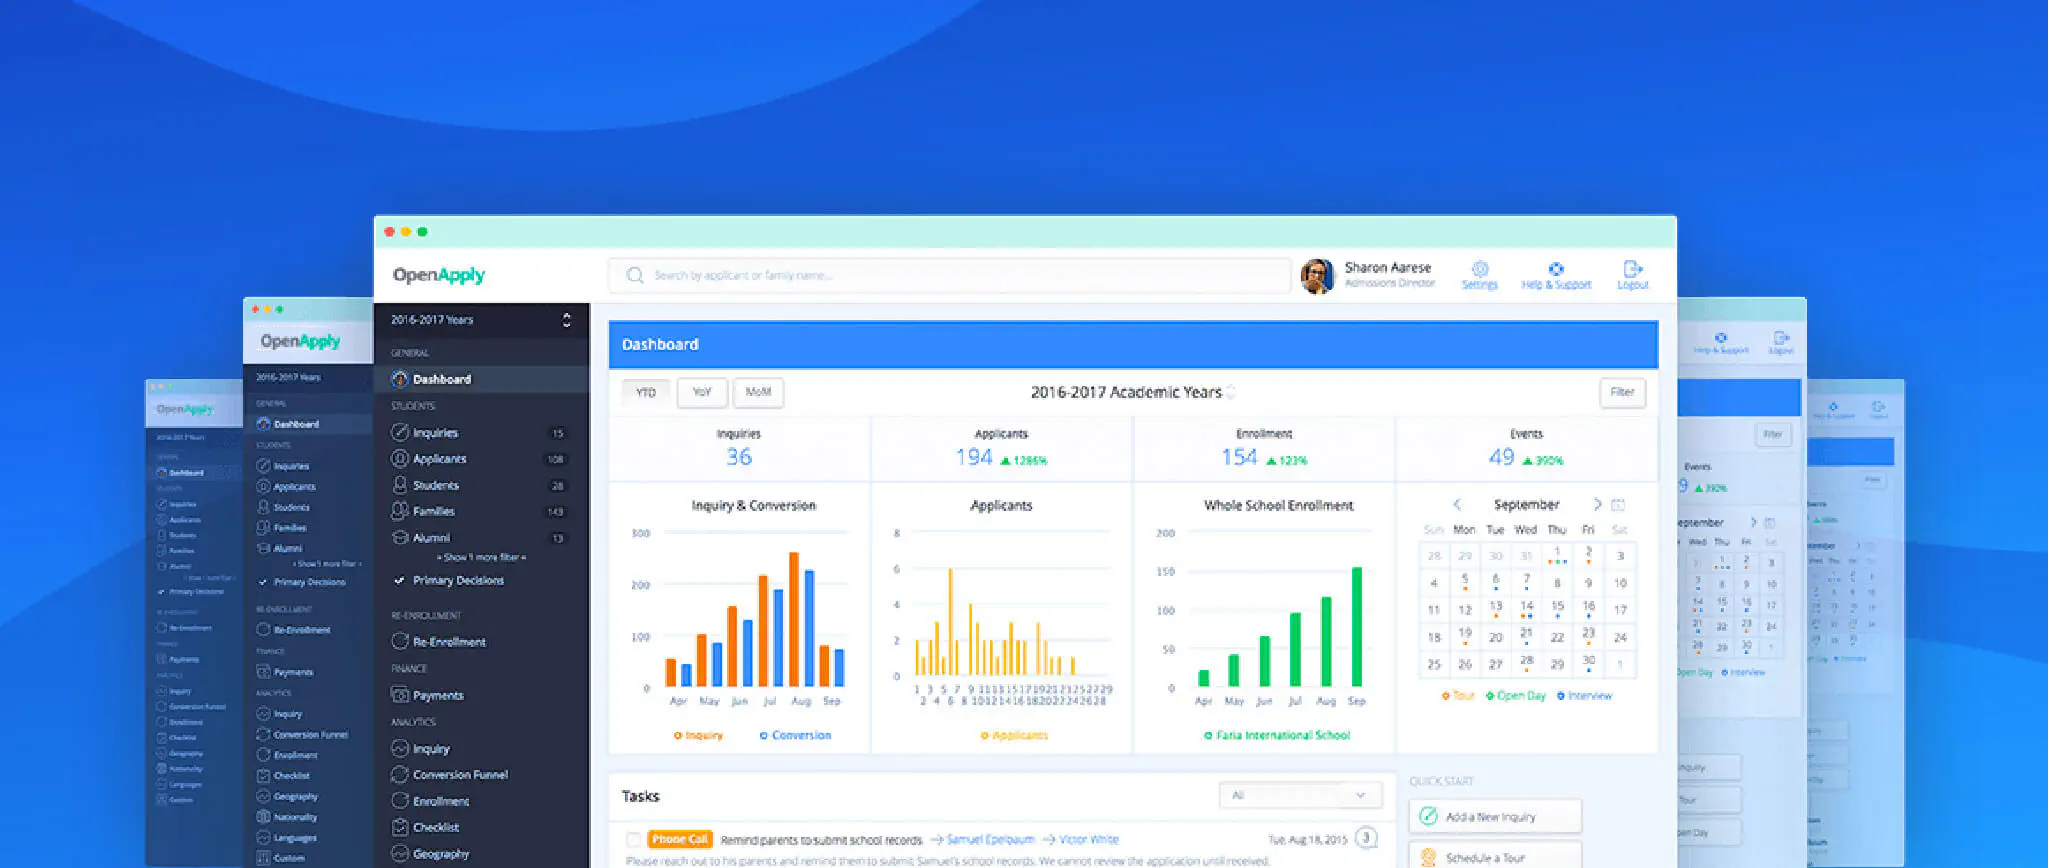Screen dimensions: 2048x868
Task: Open Settings gear icon in header
Action: (x=1480, y=270)
